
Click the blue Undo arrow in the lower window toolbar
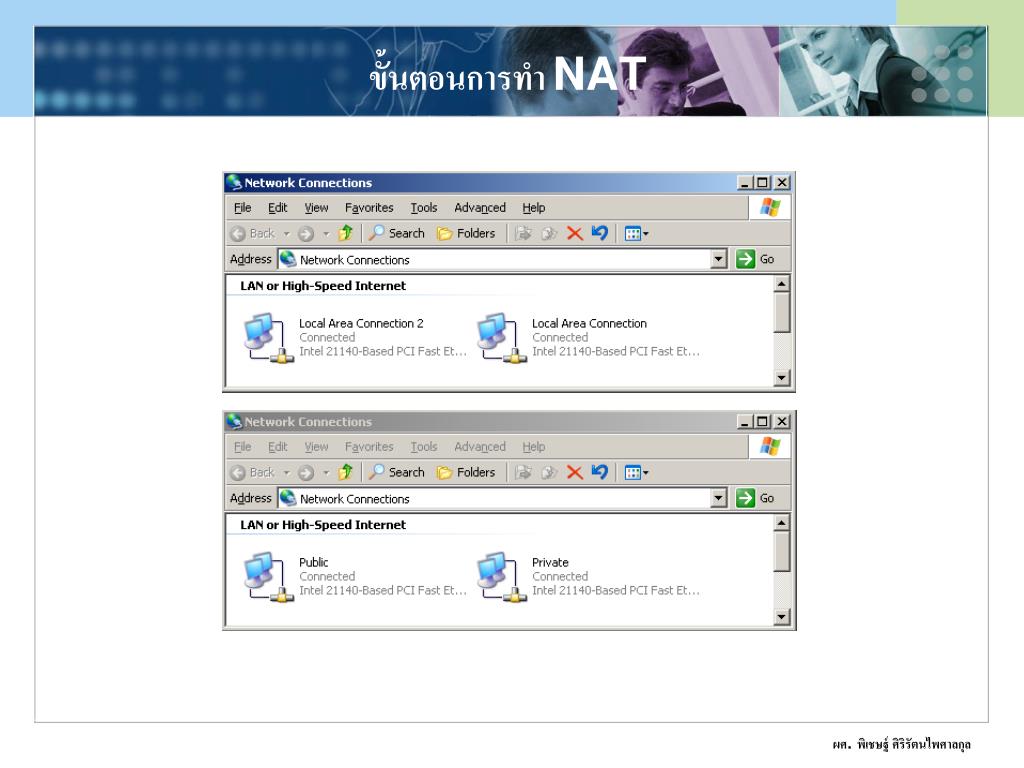pos(600,472)
